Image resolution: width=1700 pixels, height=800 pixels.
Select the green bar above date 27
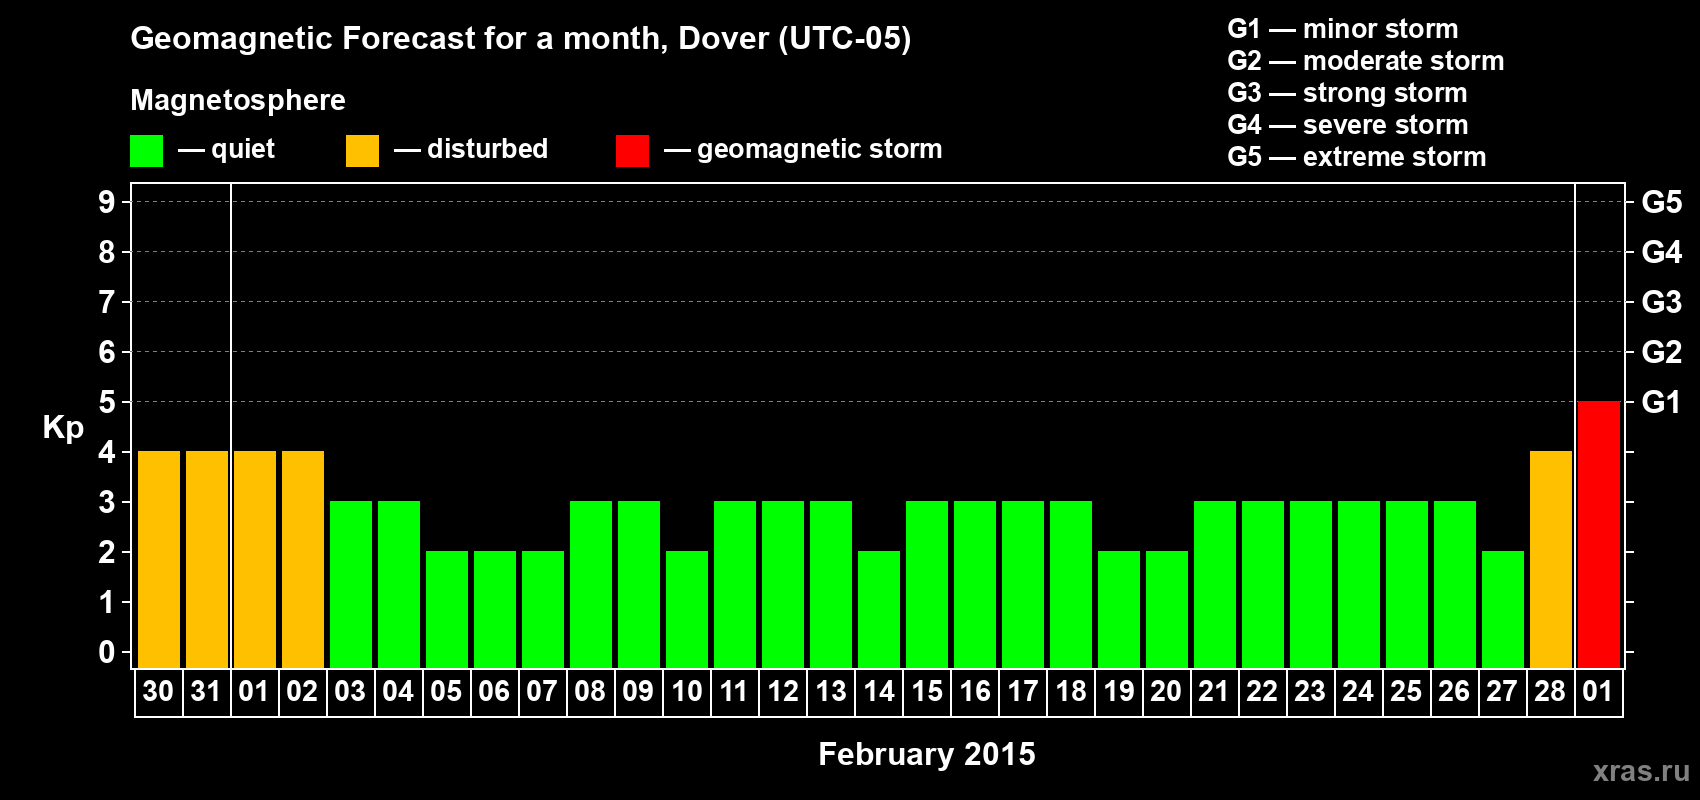[1503, 609]
